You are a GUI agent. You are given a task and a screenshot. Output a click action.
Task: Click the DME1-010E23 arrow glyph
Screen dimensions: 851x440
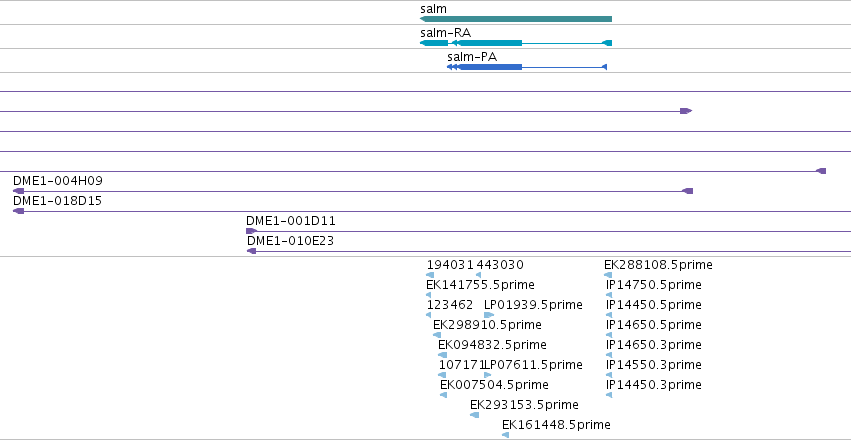tap(251, 251)
